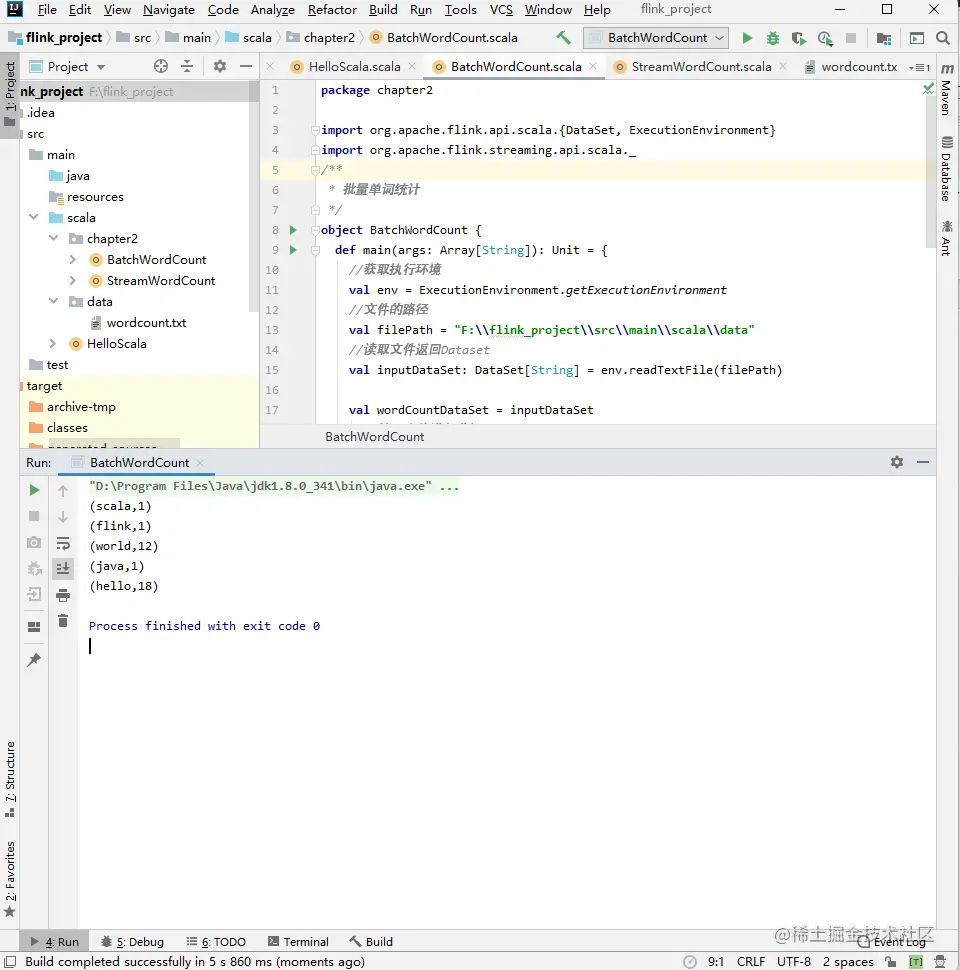Start debugging with the bug icon in the toolbar
This screenshot has width=960, height=970.
tap(773, 38)
